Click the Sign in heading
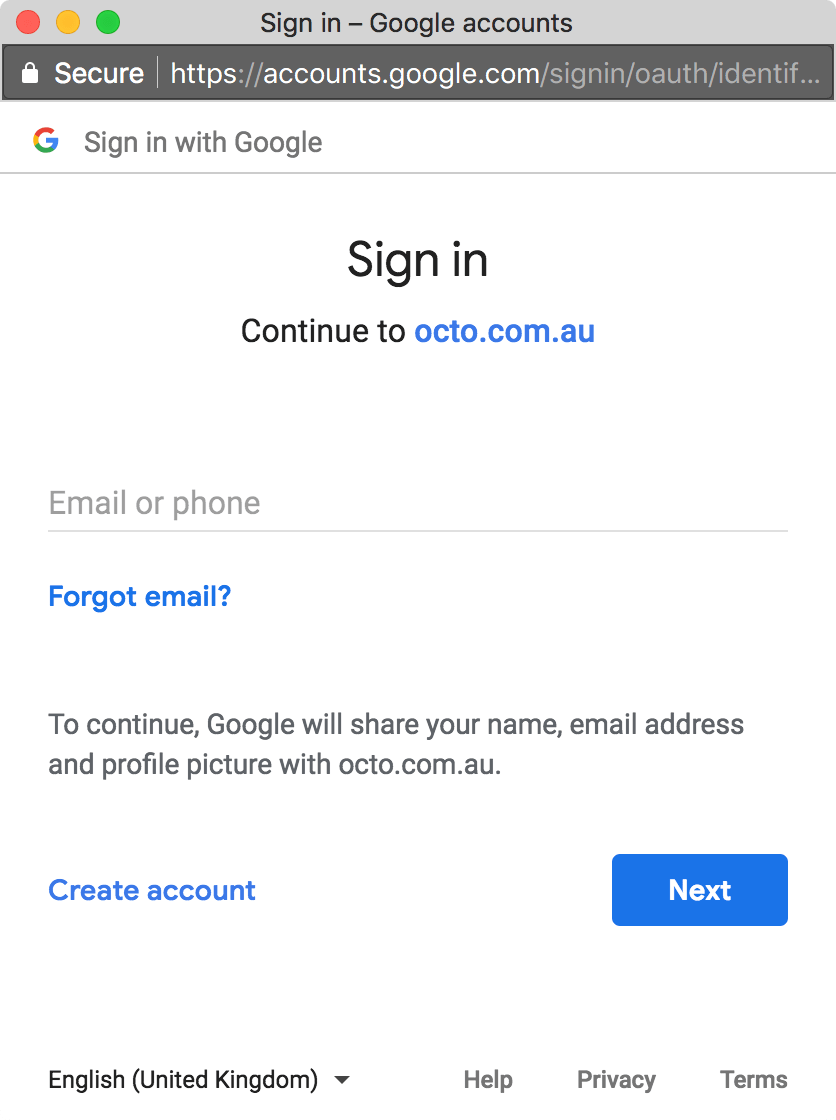 (x=418, y=260)
